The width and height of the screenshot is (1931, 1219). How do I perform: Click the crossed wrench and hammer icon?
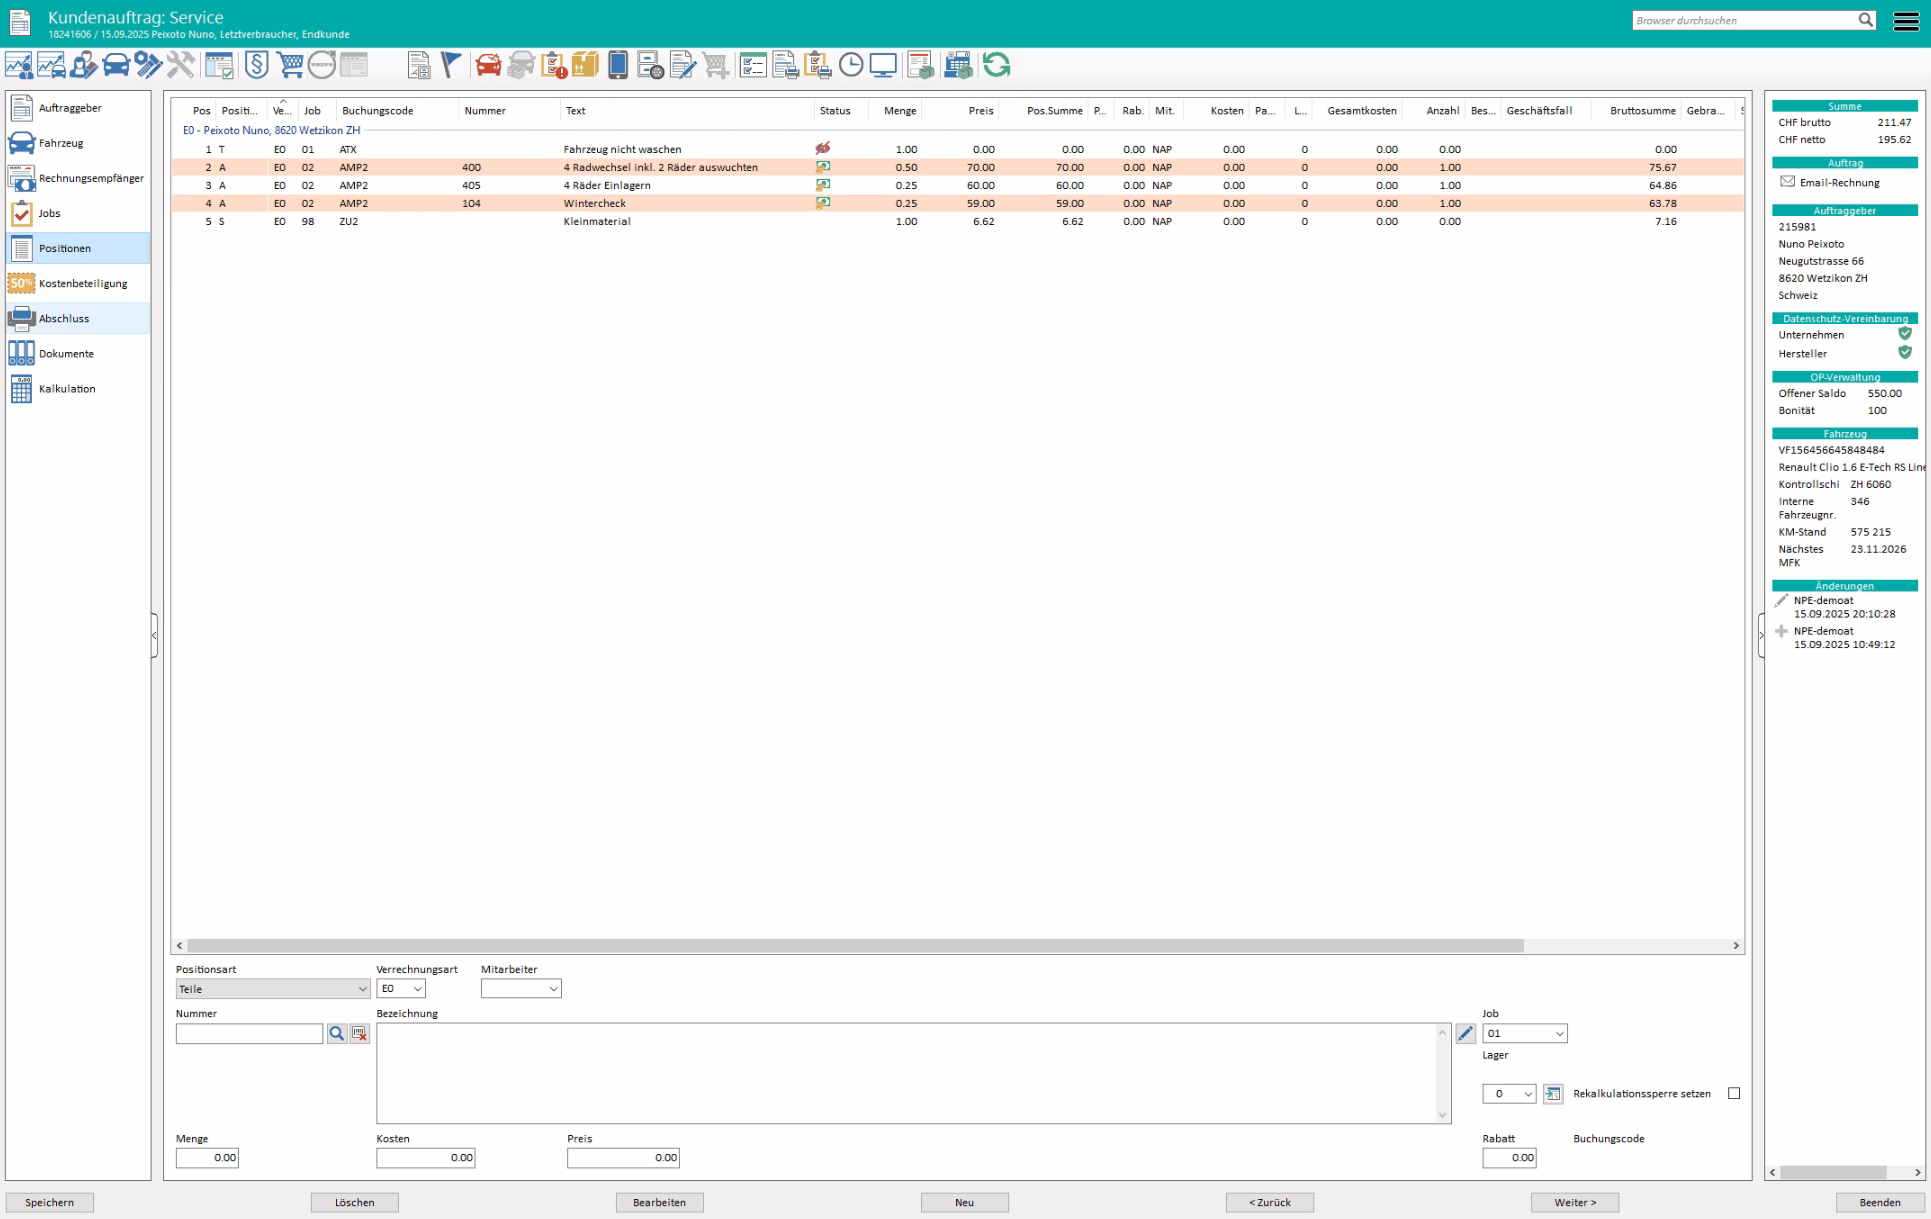pyautogui.click(x=181, y=66)
